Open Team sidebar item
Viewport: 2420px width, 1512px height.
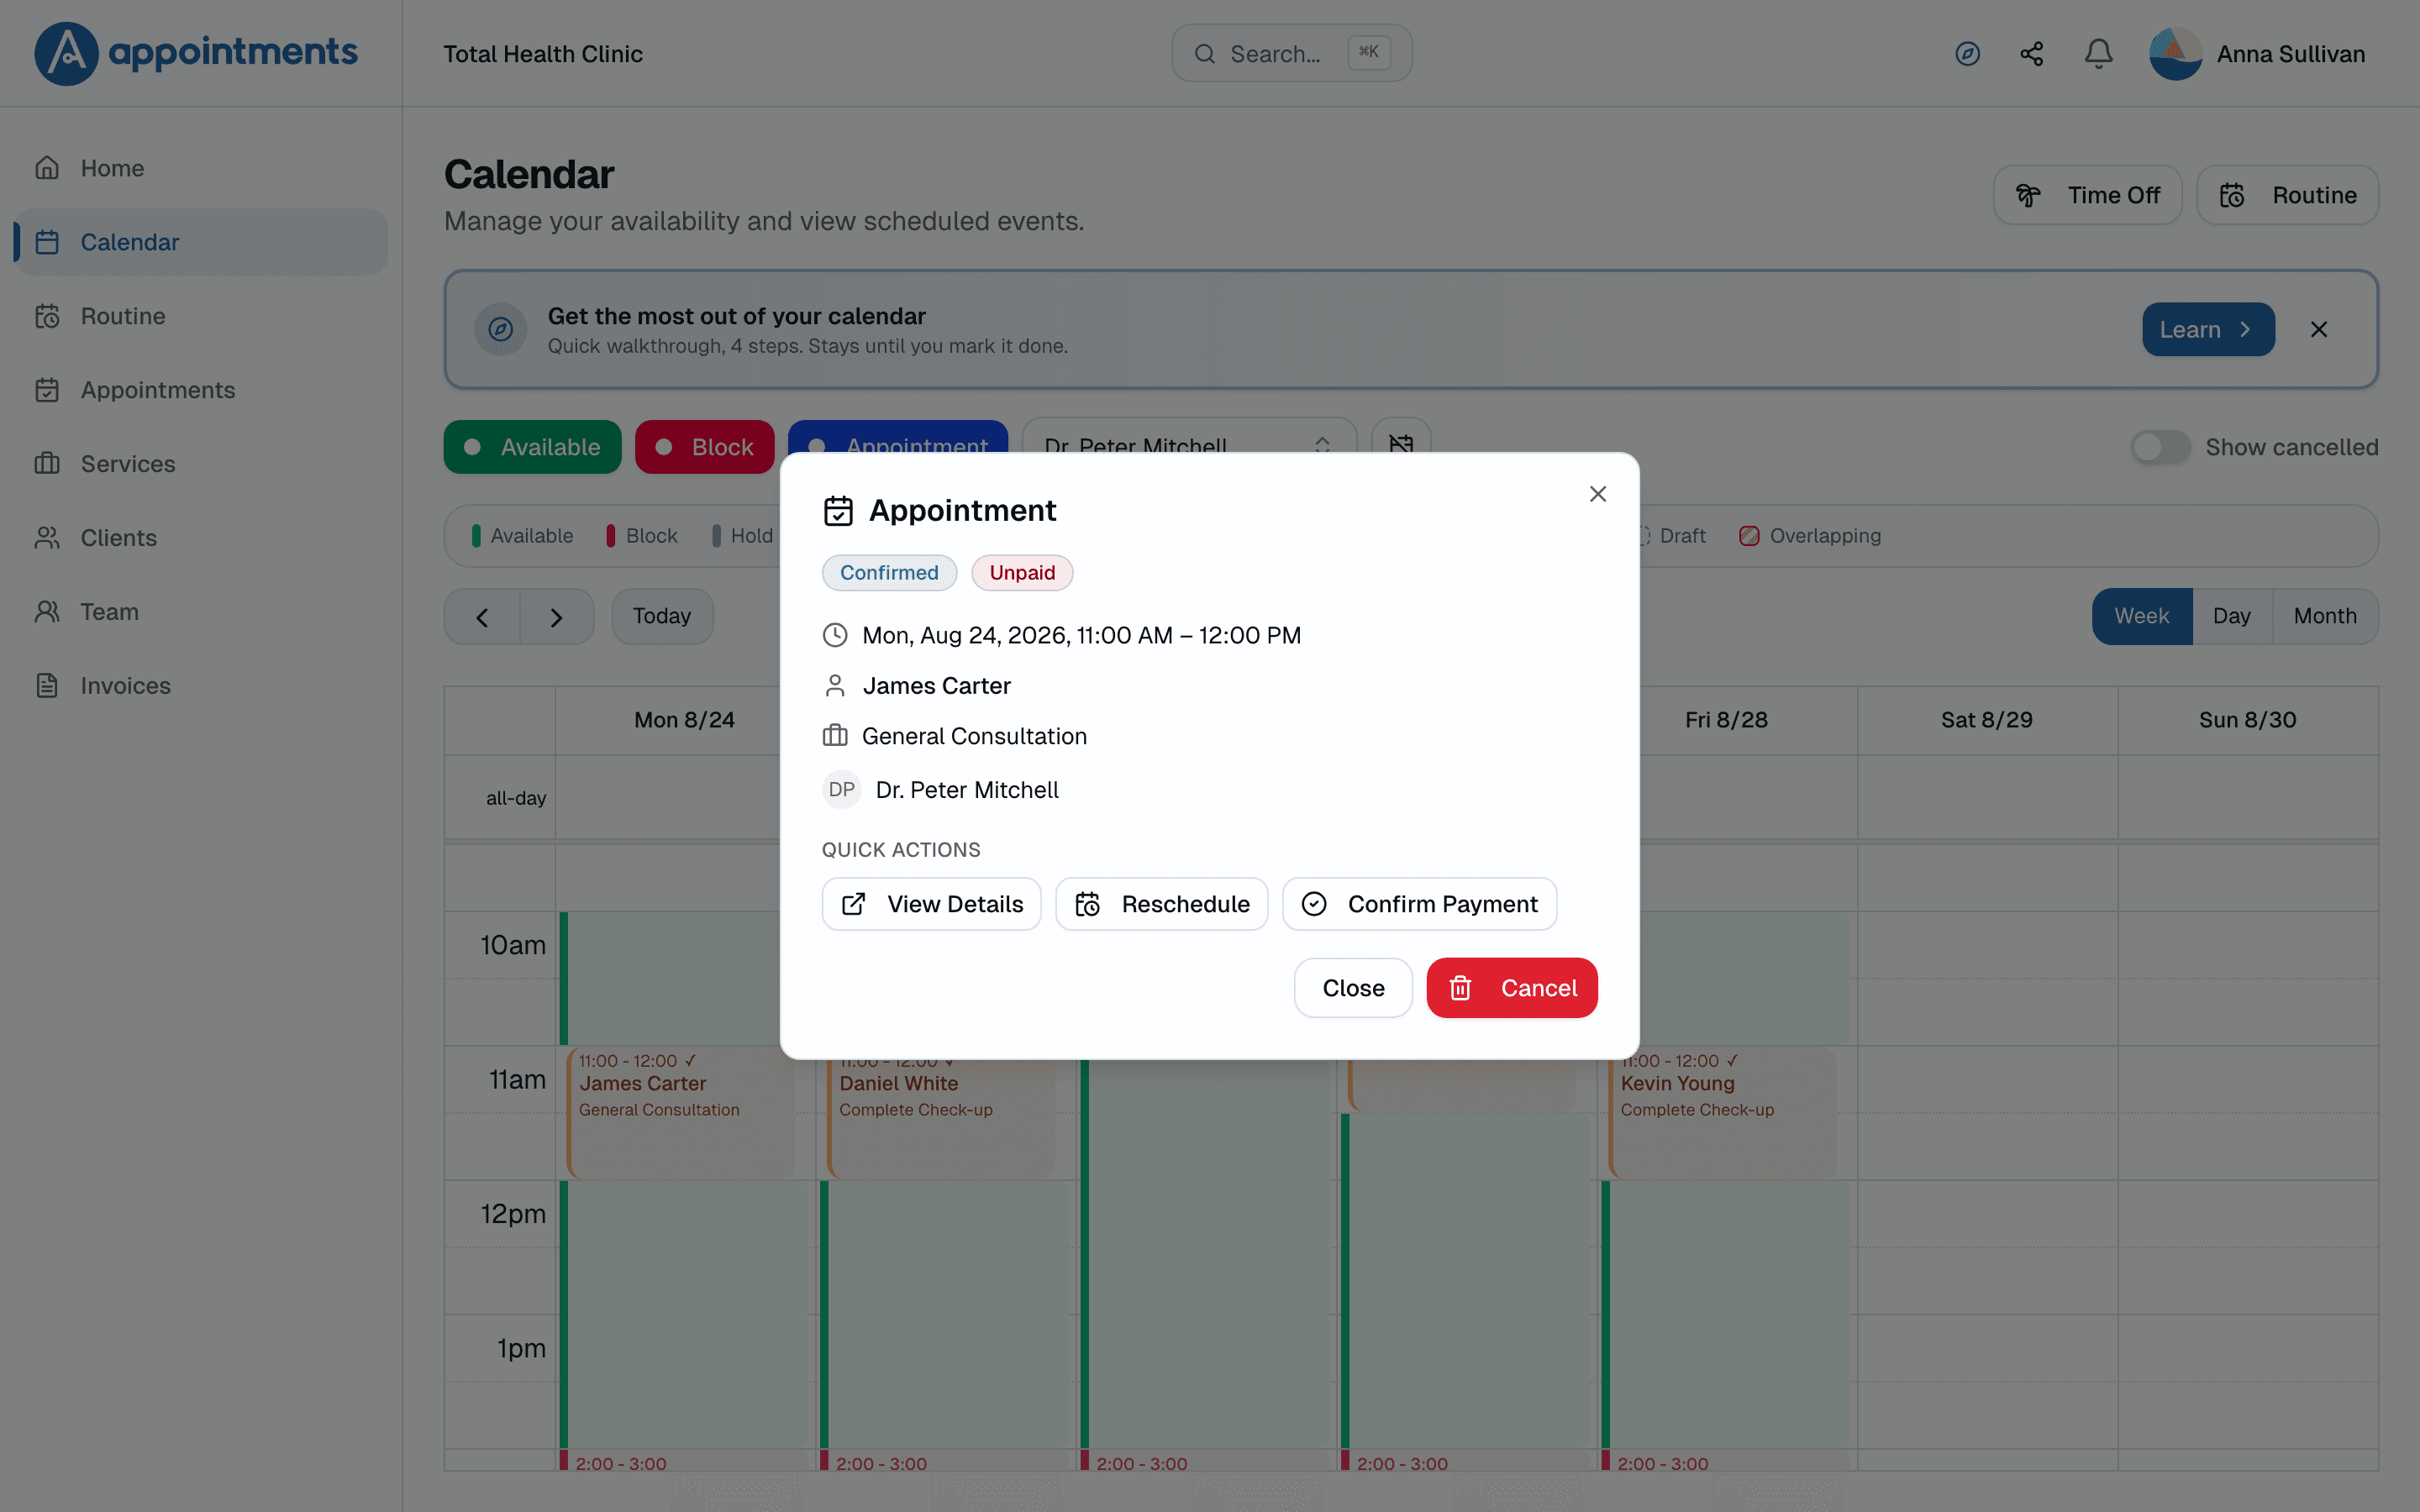pyautogui.click(x=201, y=612)
